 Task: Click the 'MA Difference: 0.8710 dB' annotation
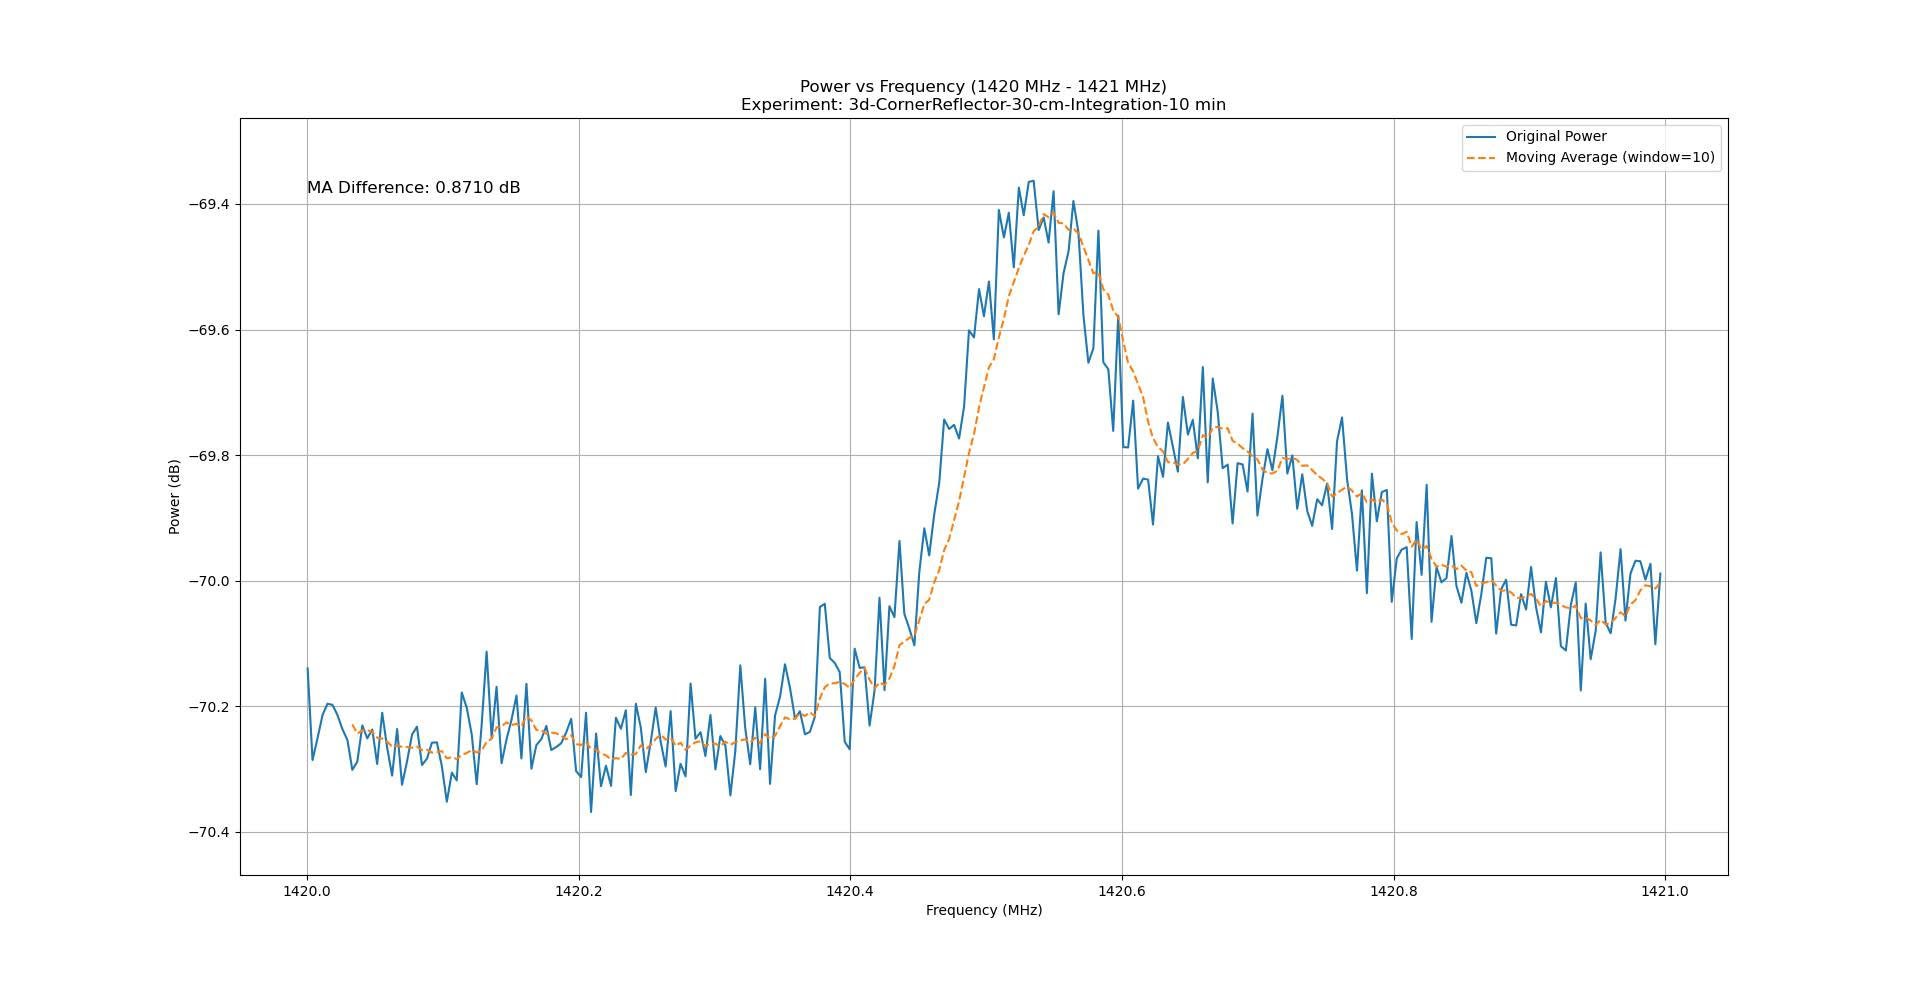tap(413, 188)
